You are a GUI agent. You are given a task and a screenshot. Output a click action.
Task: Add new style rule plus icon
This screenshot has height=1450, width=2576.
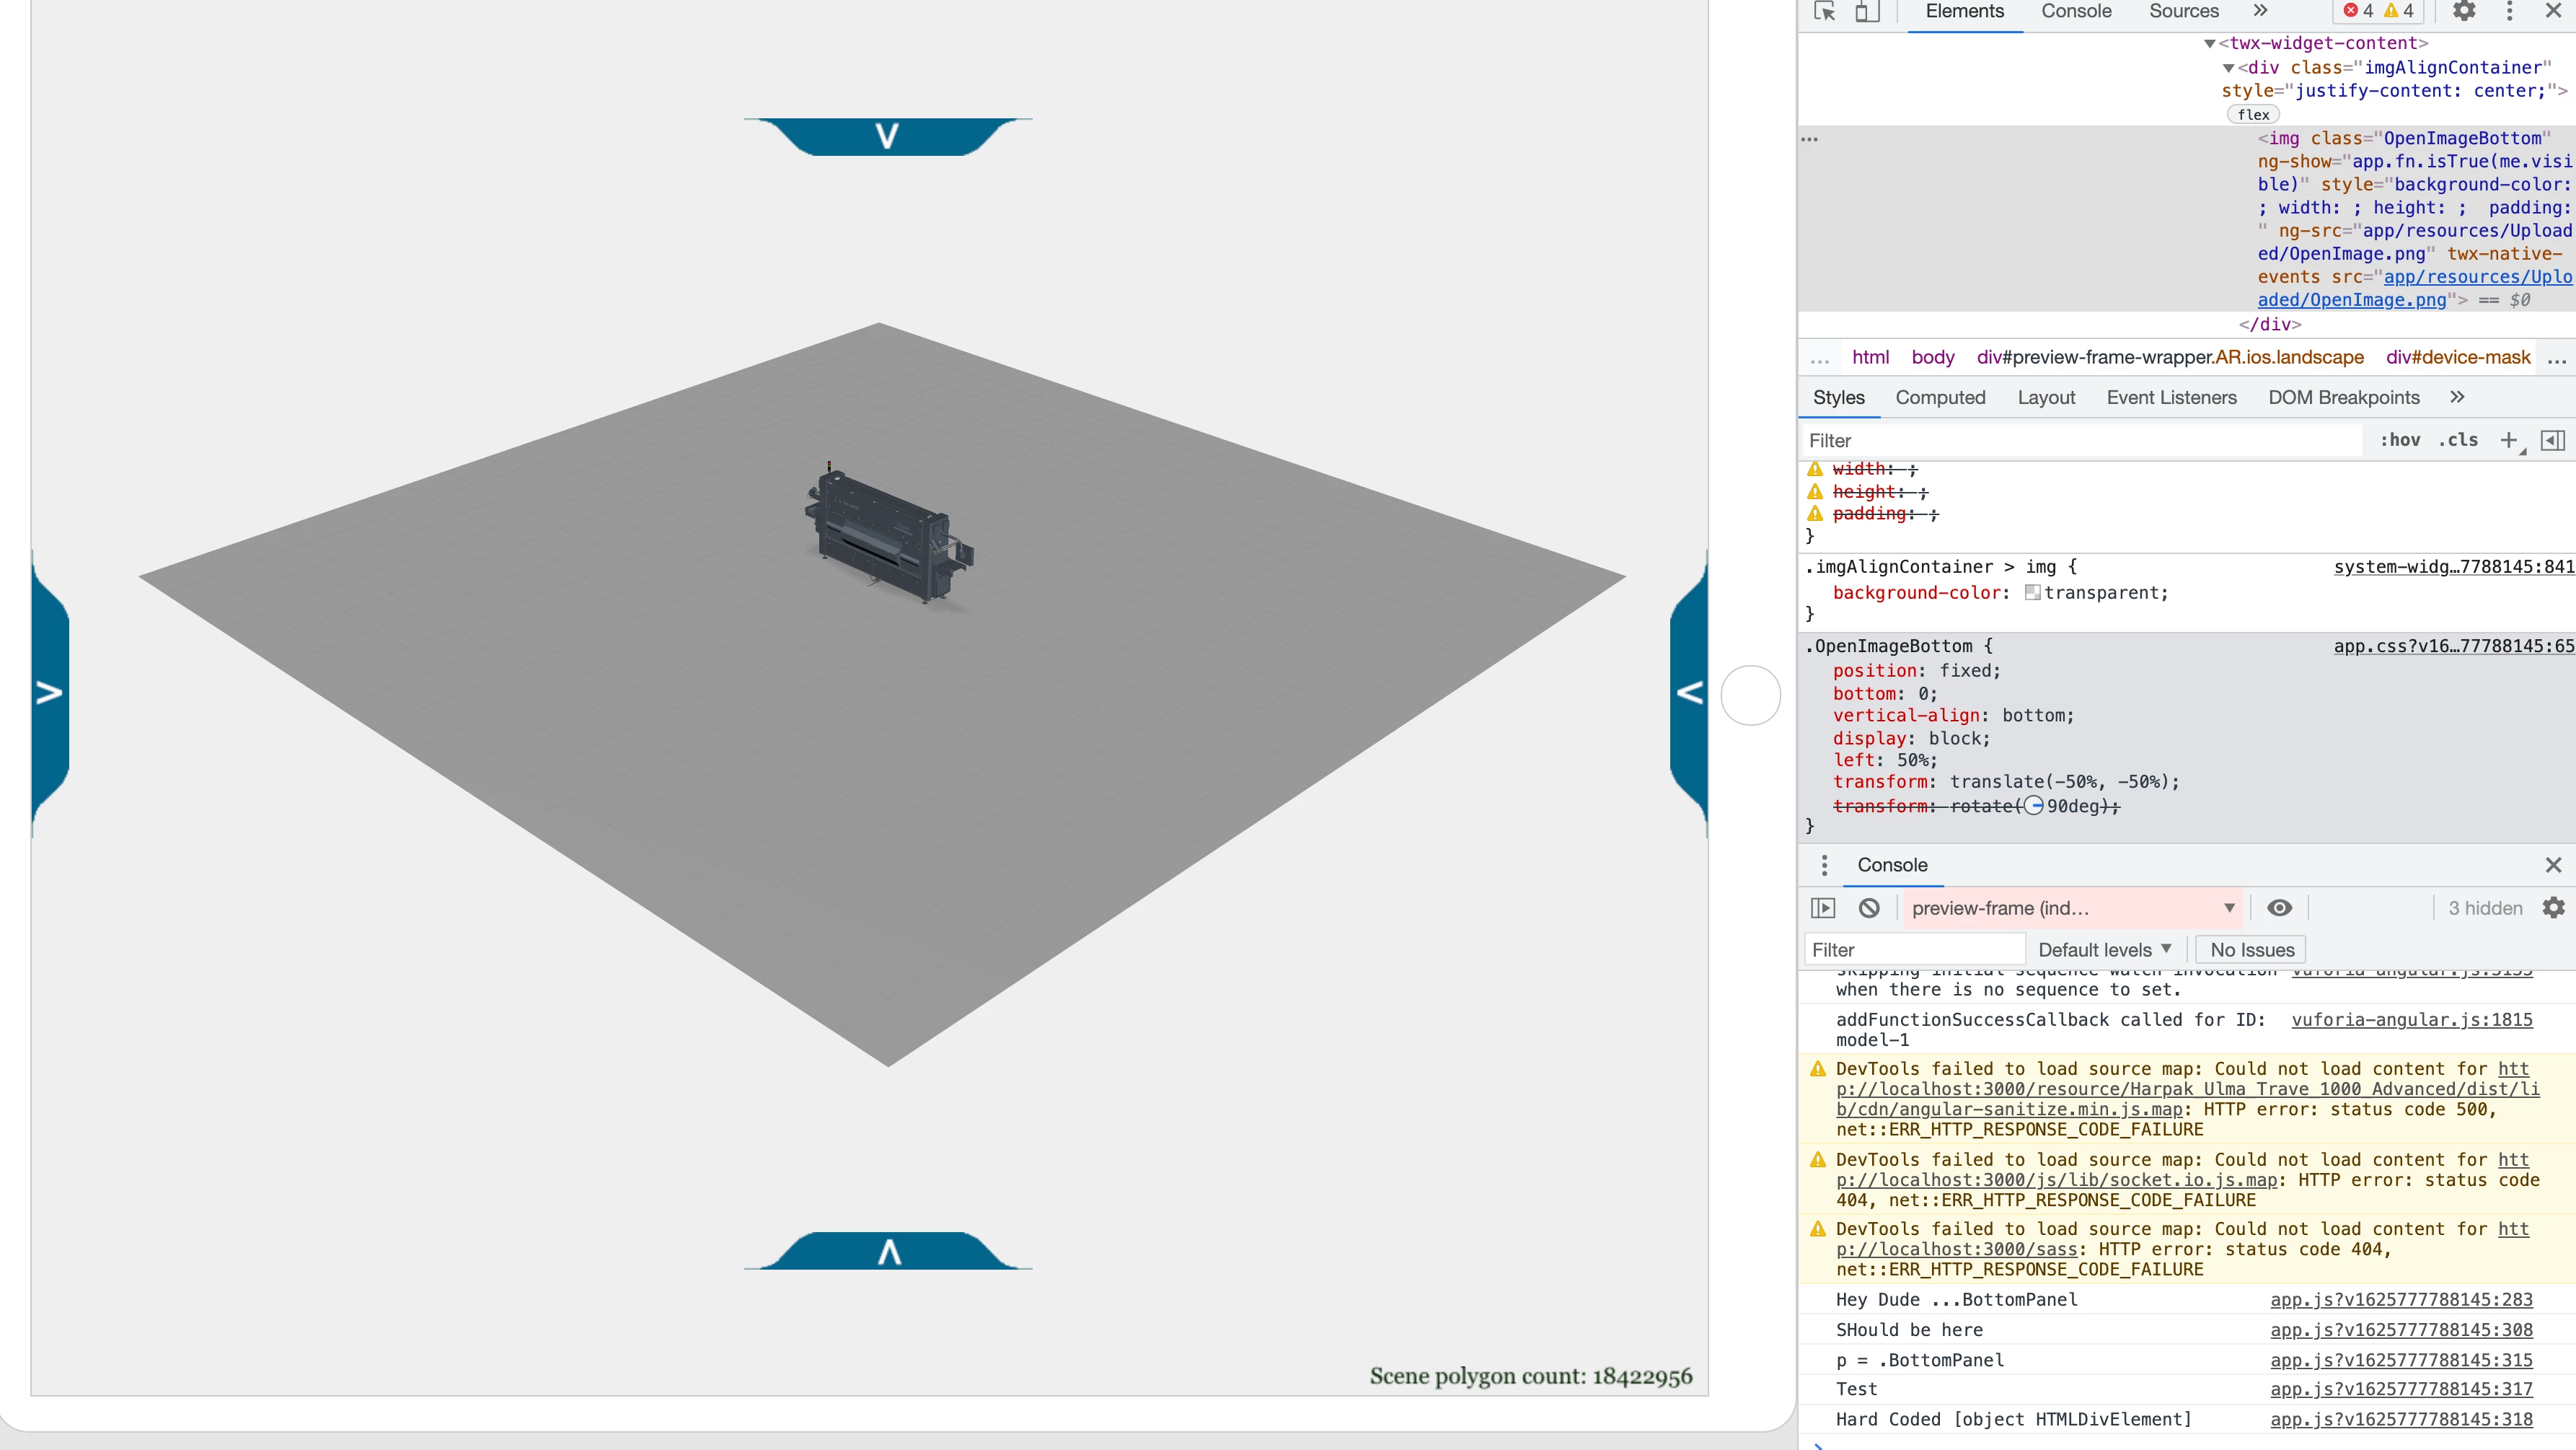point(2509,440)
